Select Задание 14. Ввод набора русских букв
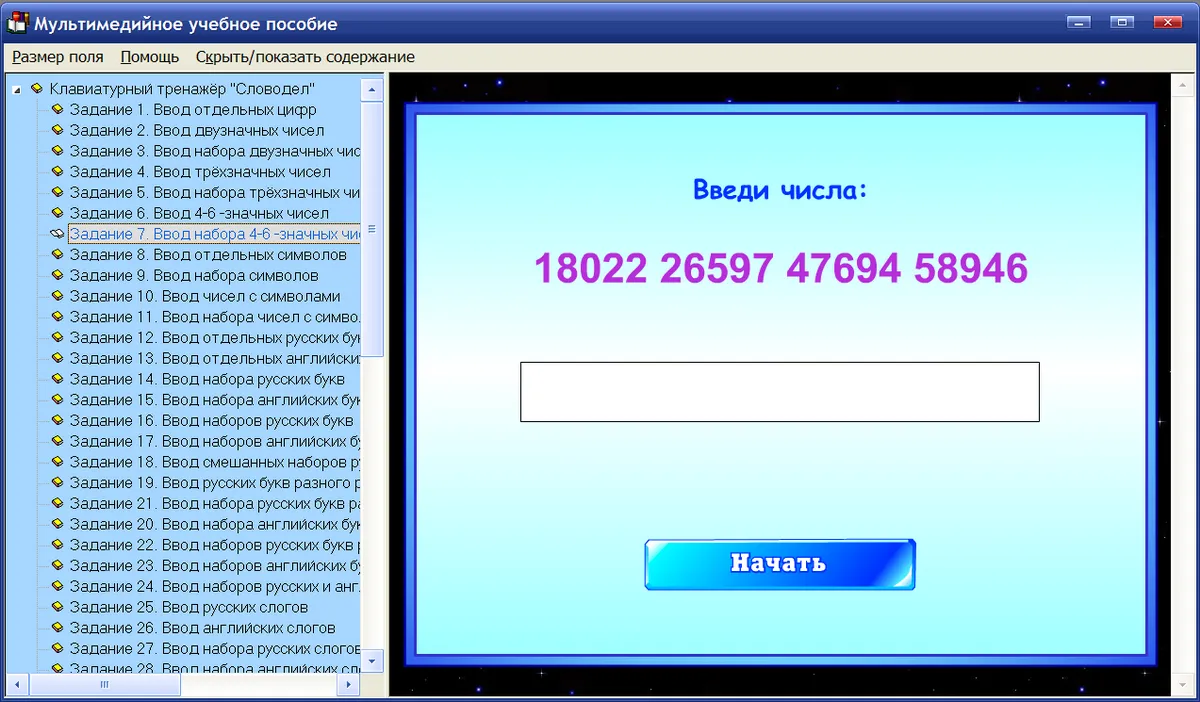The height and width of the screenshot is (702, 1200). tap(207, 379)
